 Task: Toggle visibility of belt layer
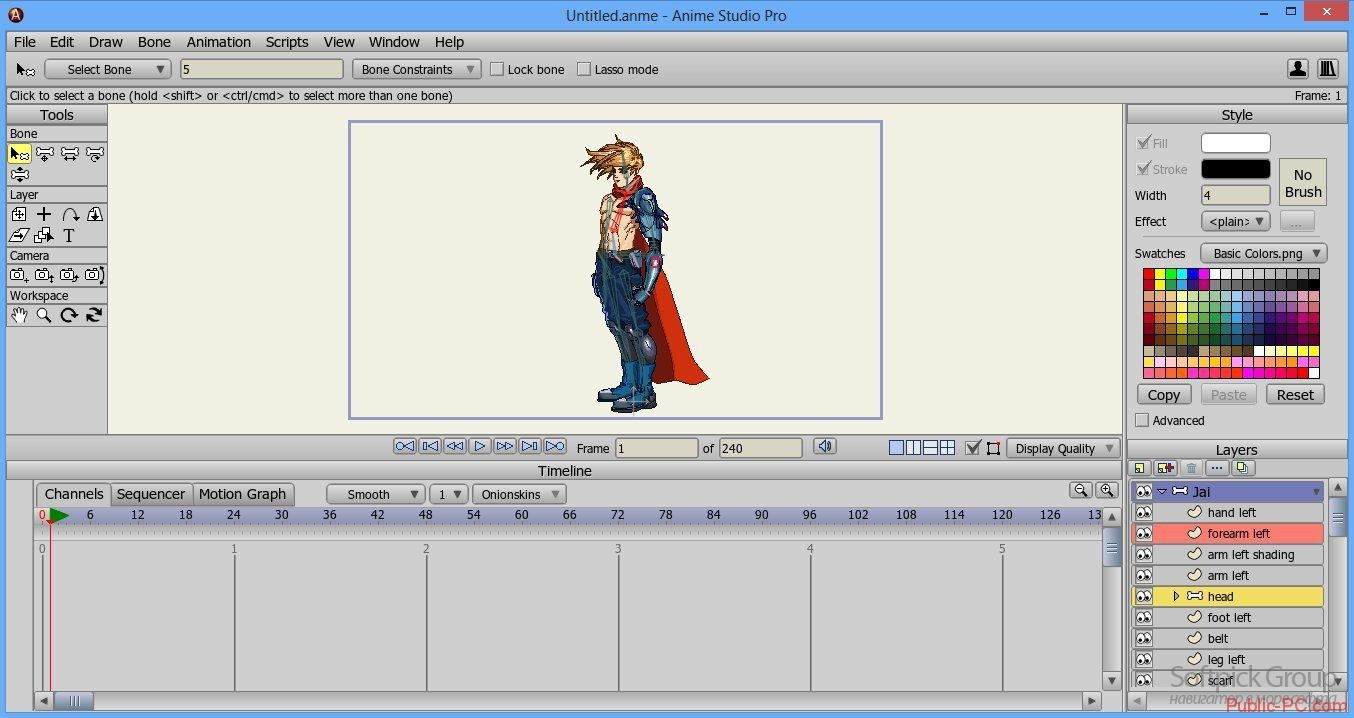coord(1143,638)
